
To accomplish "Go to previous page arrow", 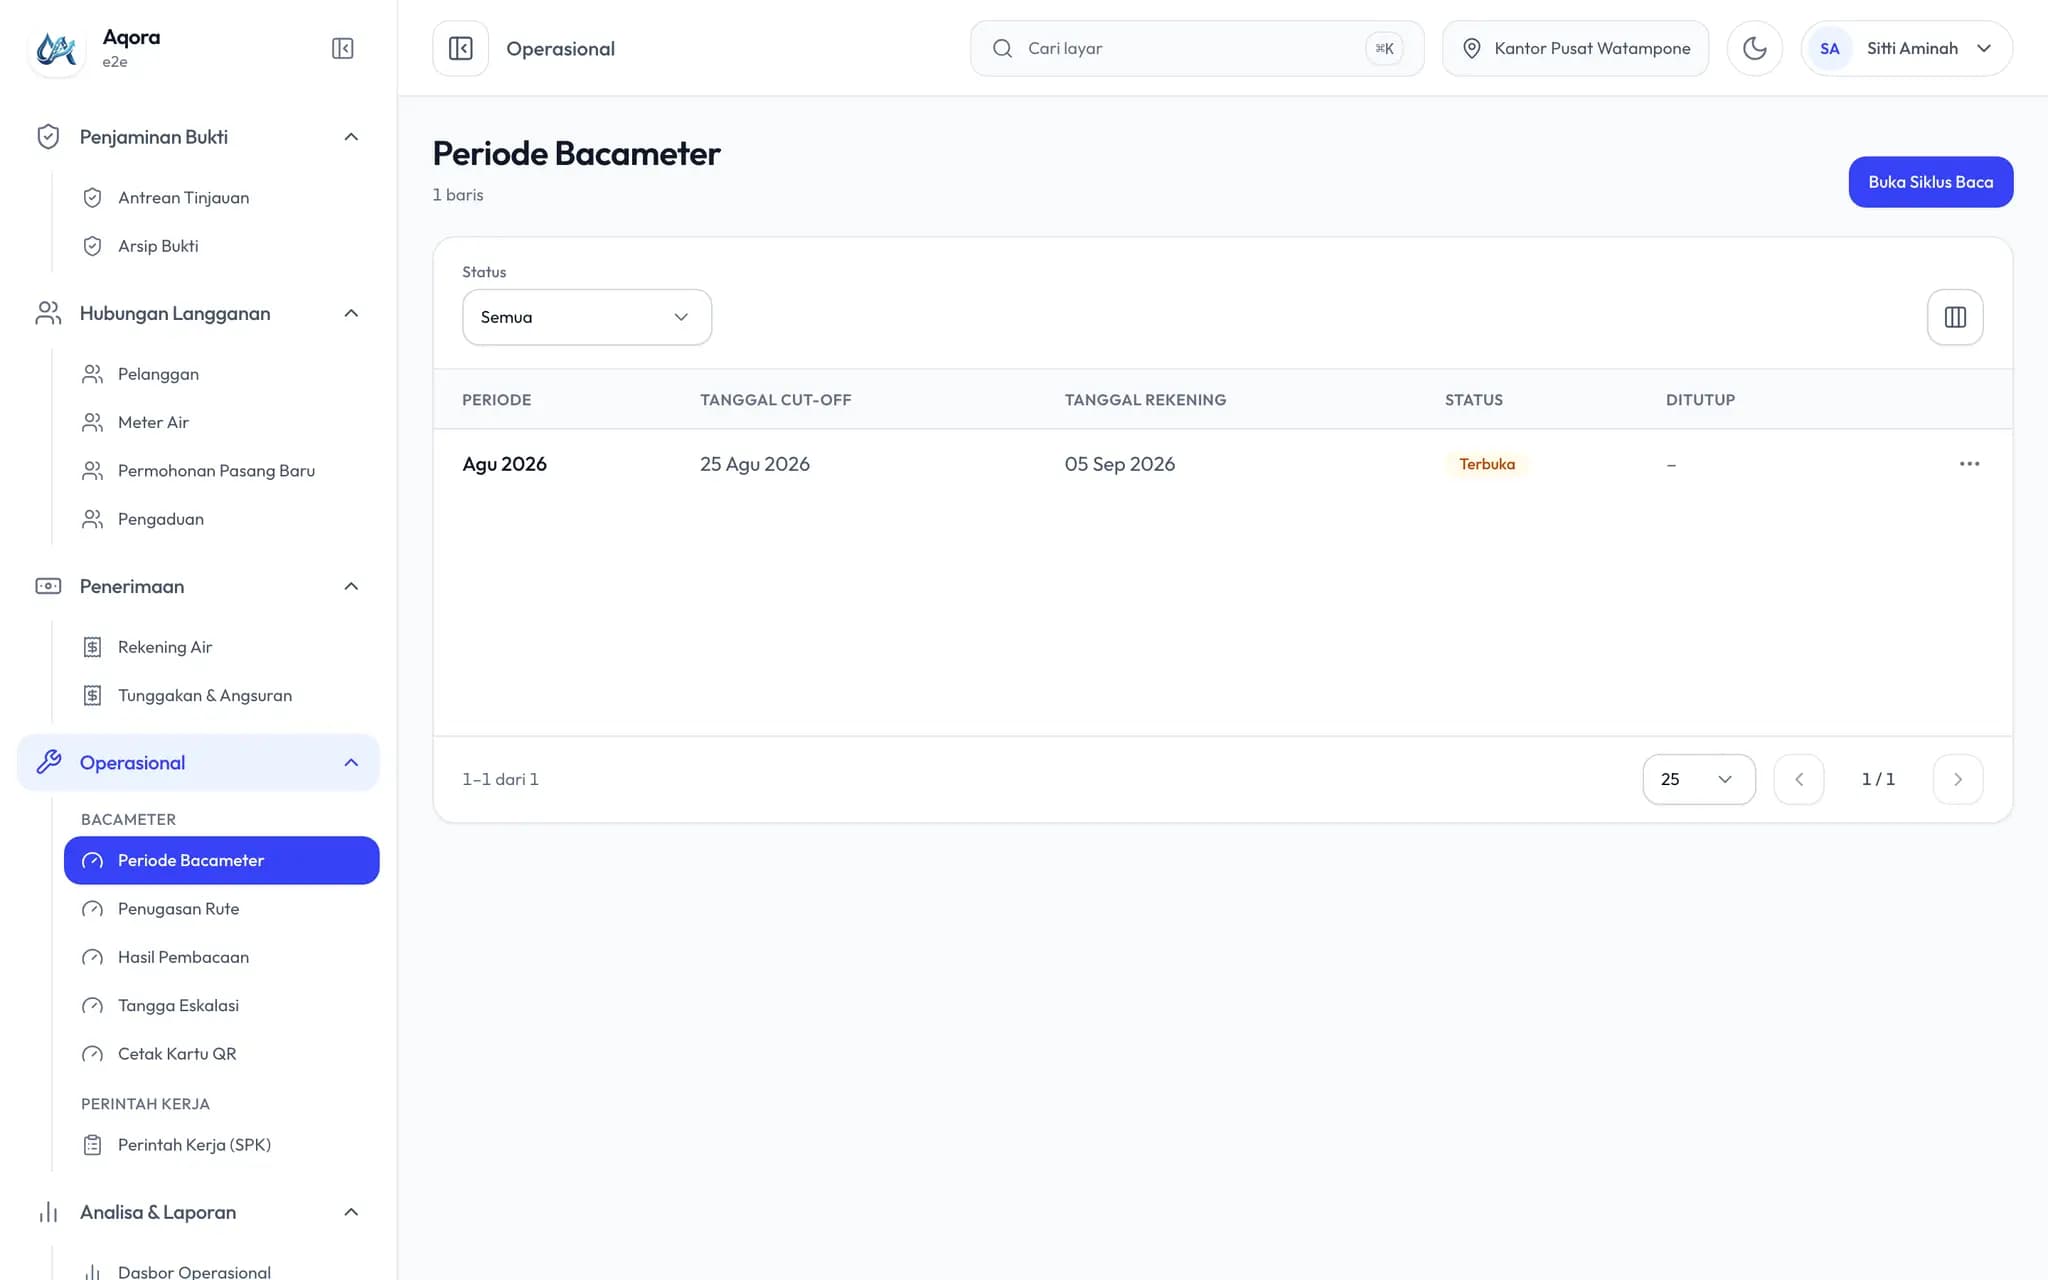I will tap(1798, 779).
